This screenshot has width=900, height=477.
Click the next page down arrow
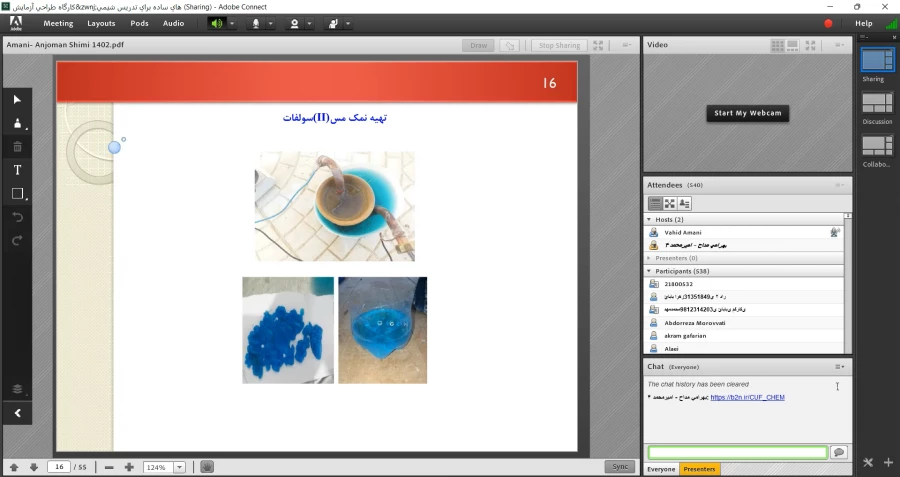(x=34, y=467)
